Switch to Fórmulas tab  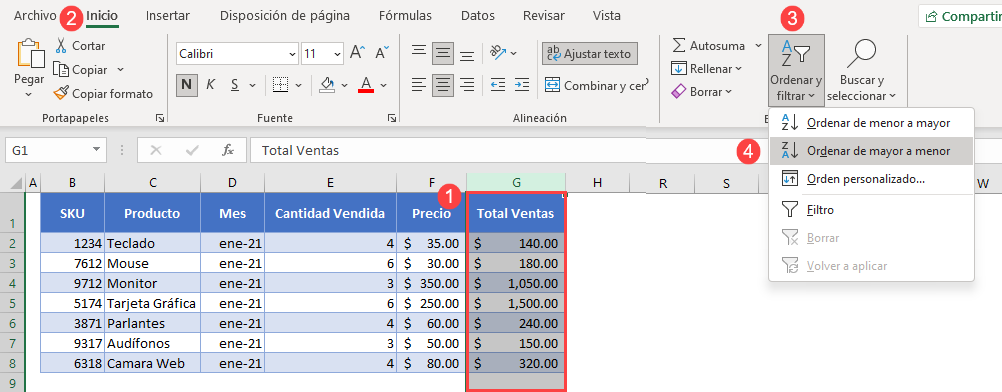point(405,16)
